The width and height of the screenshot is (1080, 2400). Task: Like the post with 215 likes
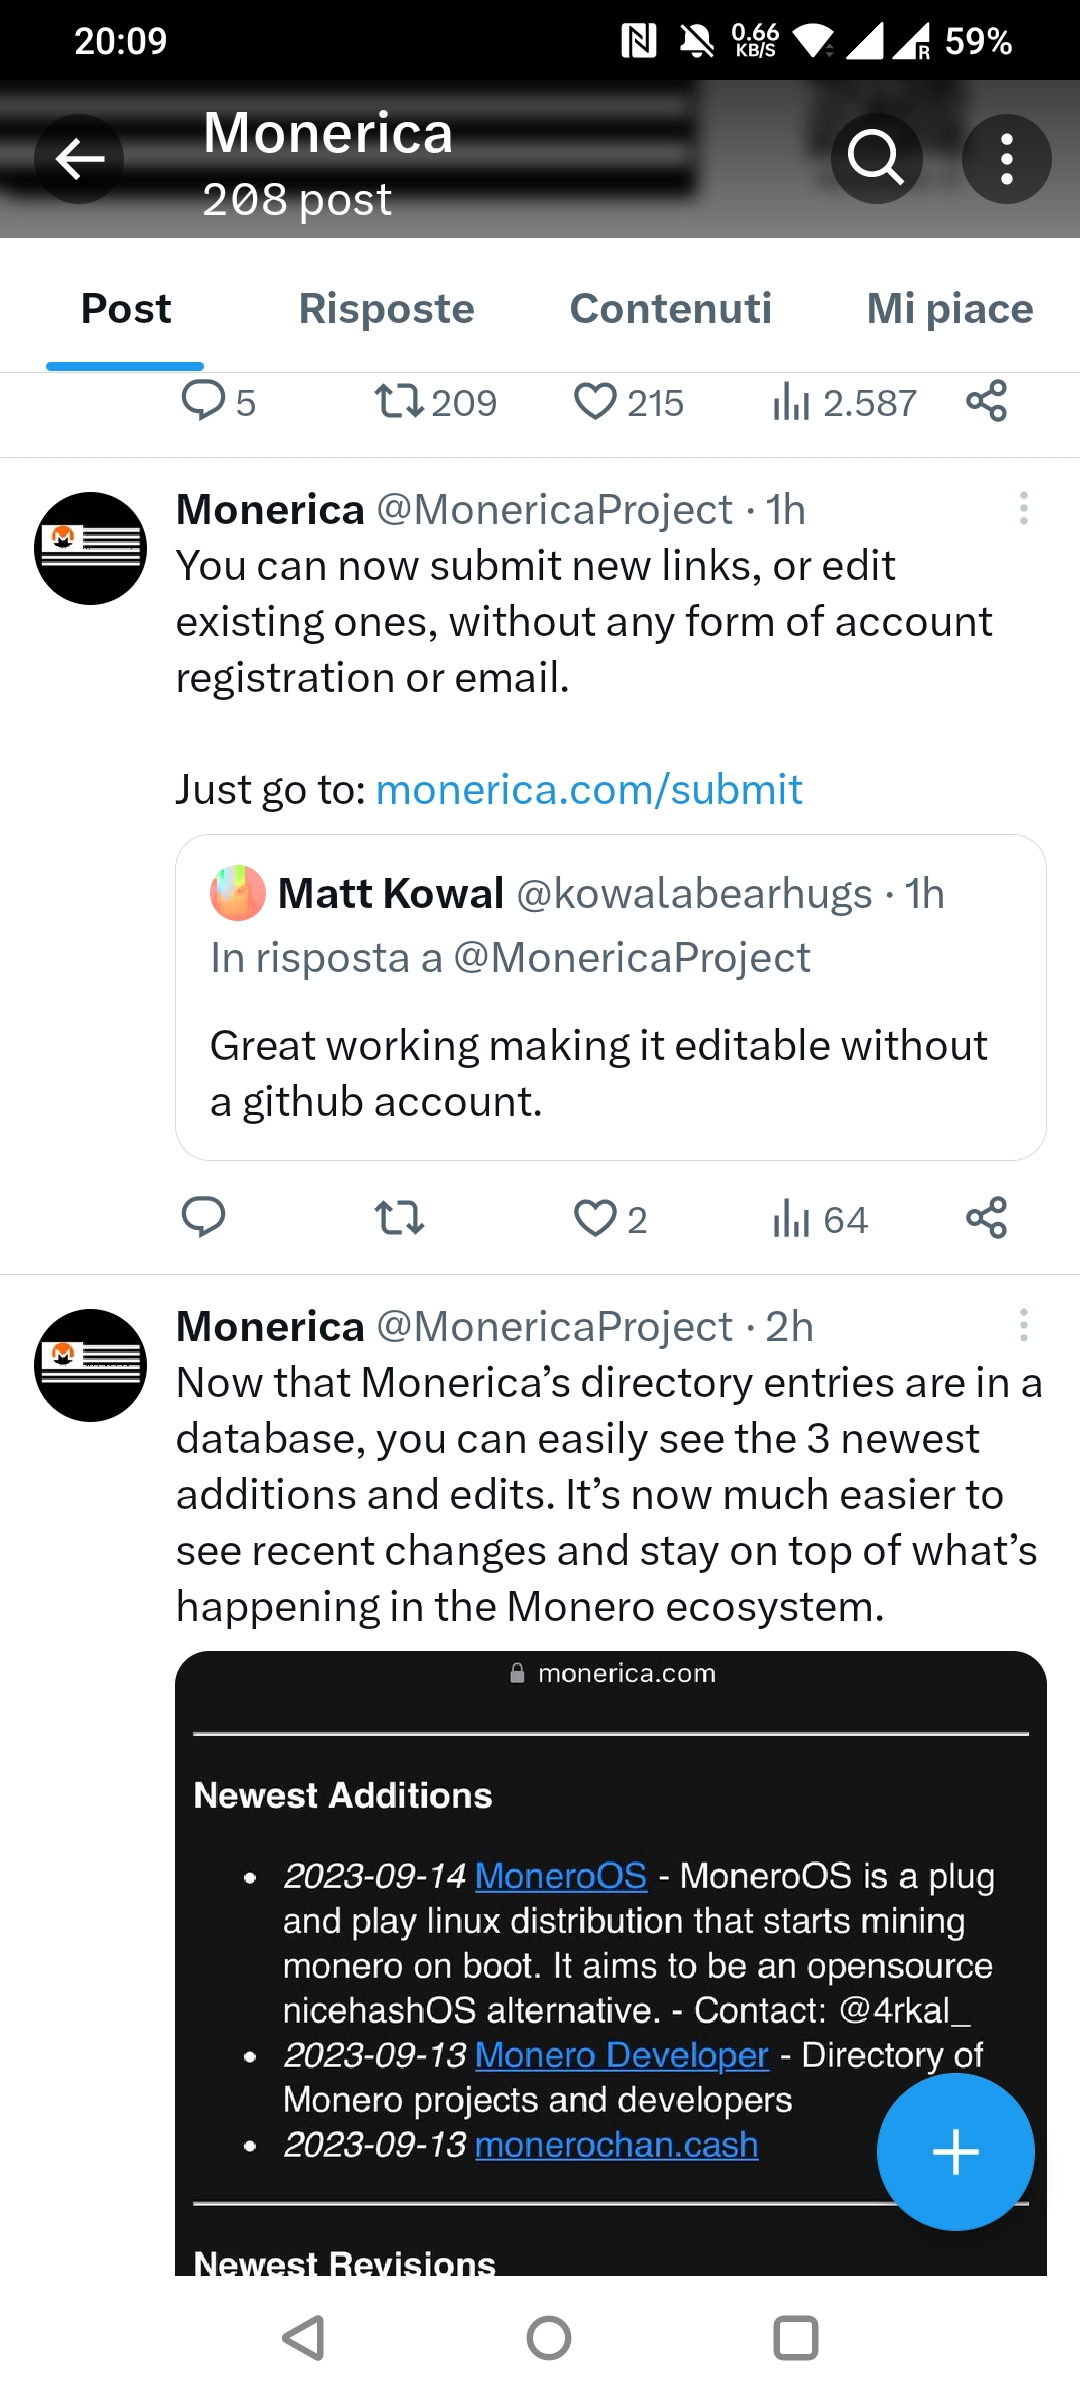[596, 402]
